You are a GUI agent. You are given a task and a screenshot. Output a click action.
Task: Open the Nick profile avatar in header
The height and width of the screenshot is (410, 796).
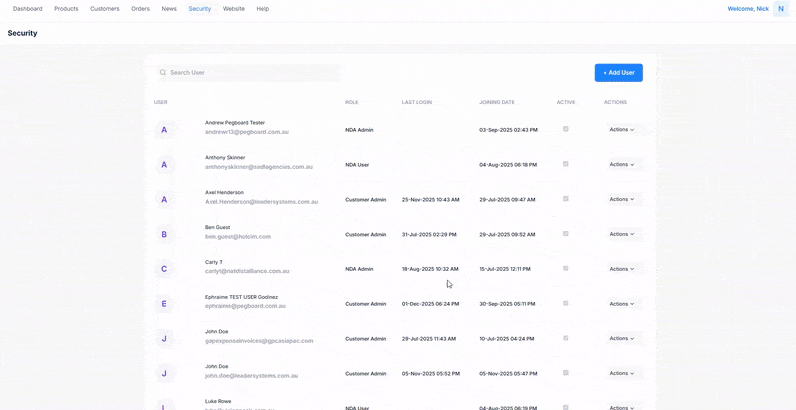pyautogui.click(x=781, y=9)
